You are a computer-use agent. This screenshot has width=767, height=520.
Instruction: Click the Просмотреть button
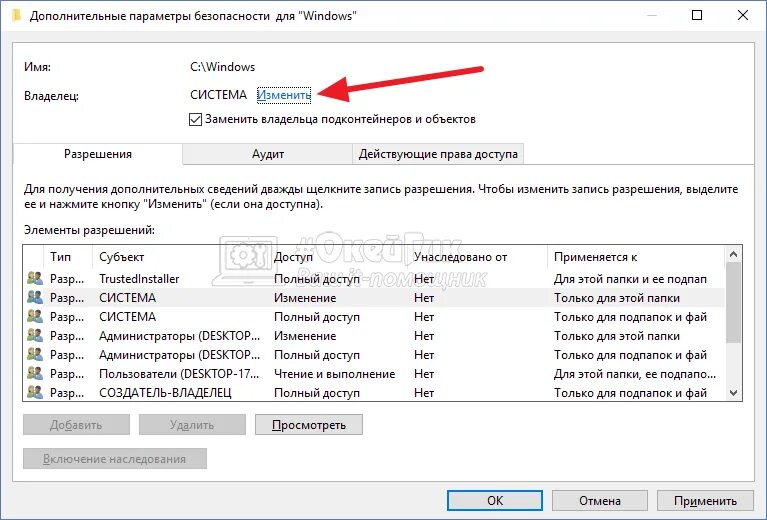[x=309, y=425]
